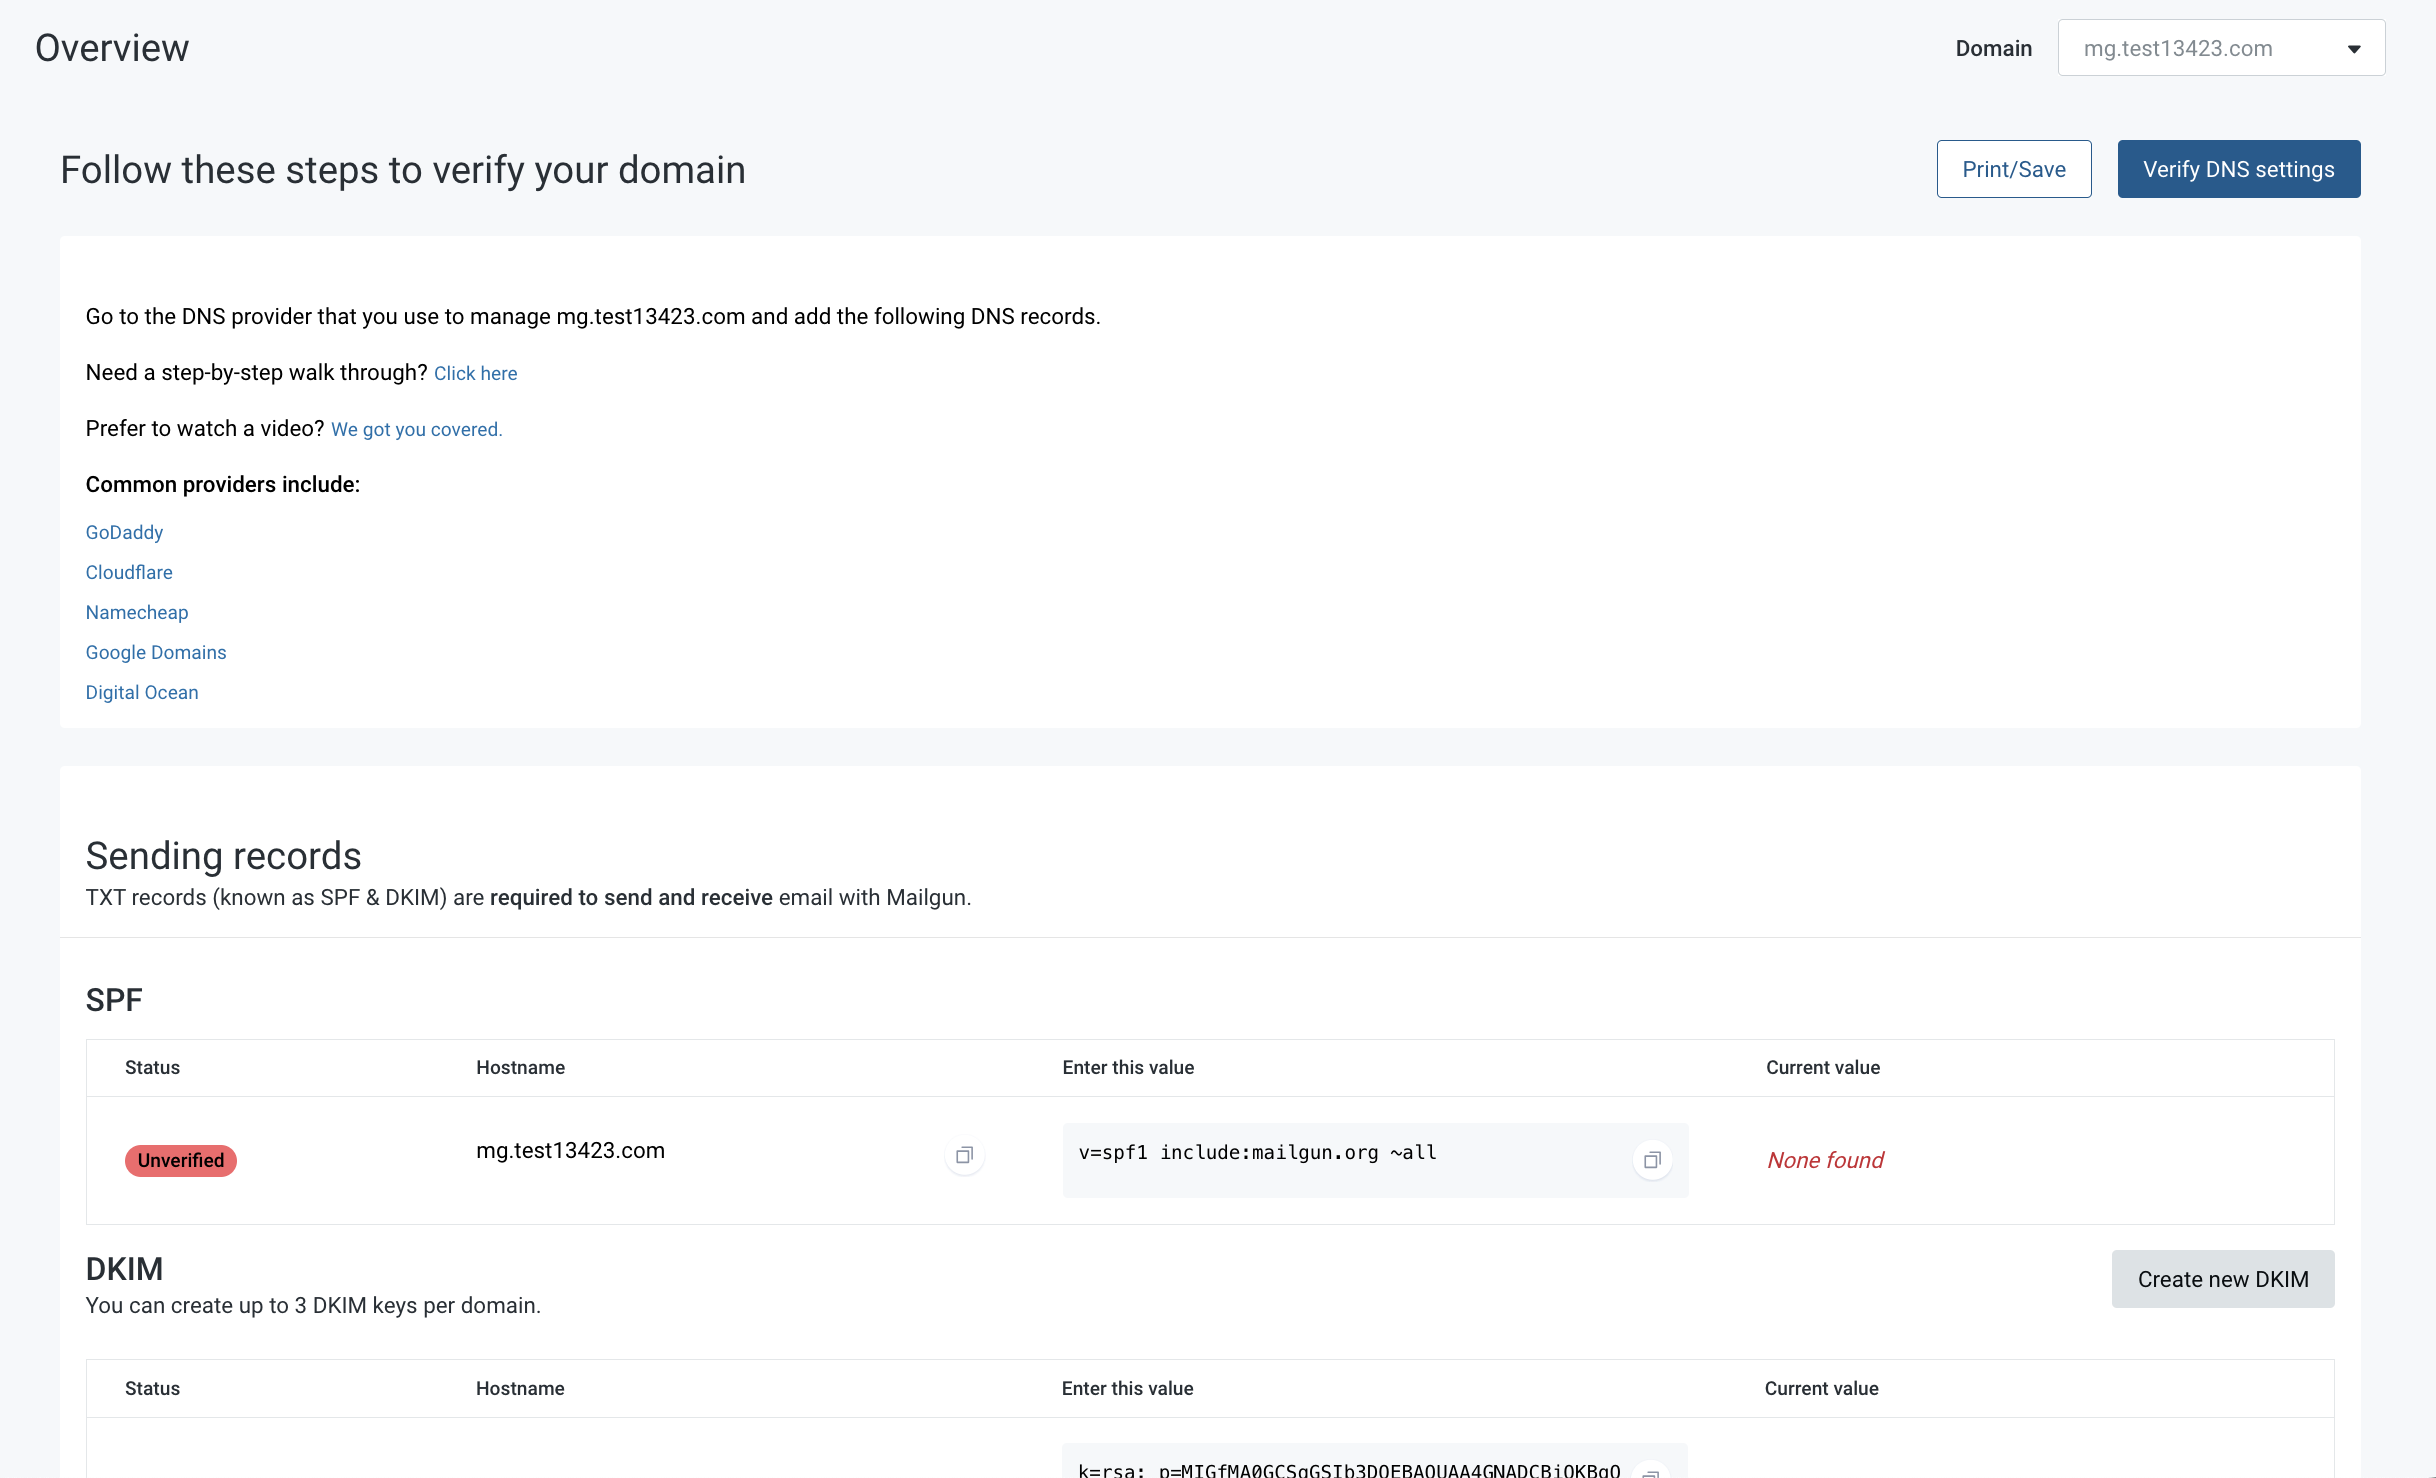The image size is (2436, 1478).
Task: Open the GoDaddy provider link
Action: [x=124, y=532]
